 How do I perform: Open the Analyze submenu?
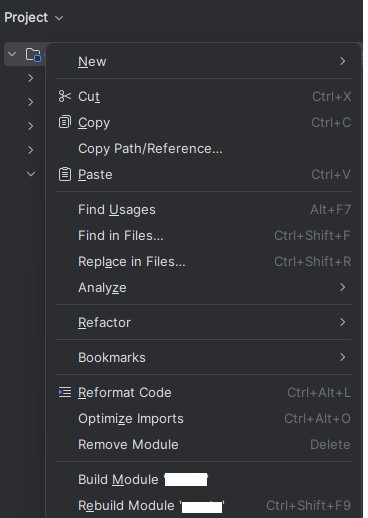click(203, 288)
